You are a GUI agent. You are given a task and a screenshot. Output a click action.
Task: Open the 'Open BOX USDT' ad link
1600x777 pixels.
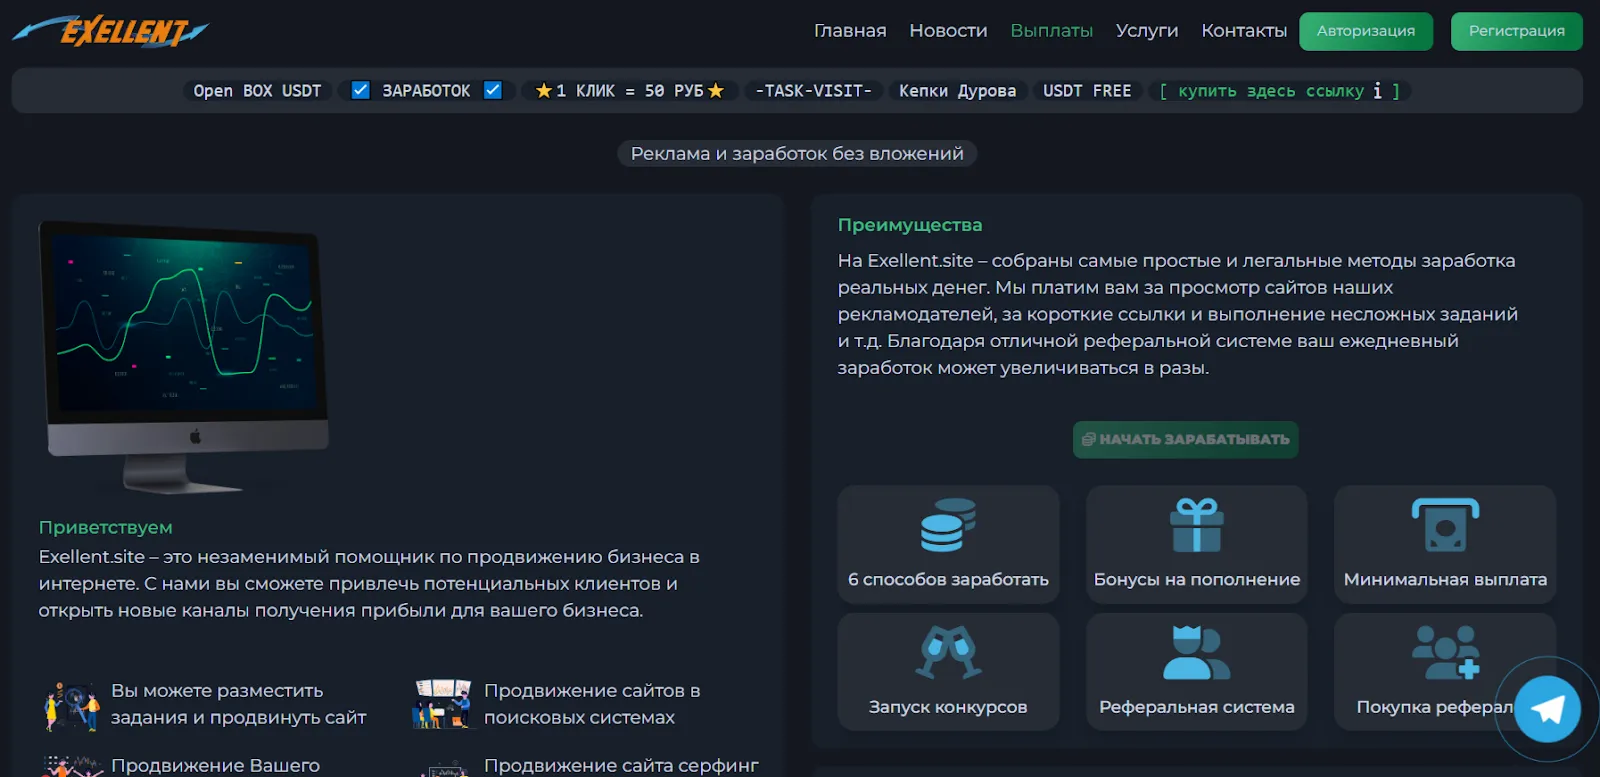[x=257, y=91]
